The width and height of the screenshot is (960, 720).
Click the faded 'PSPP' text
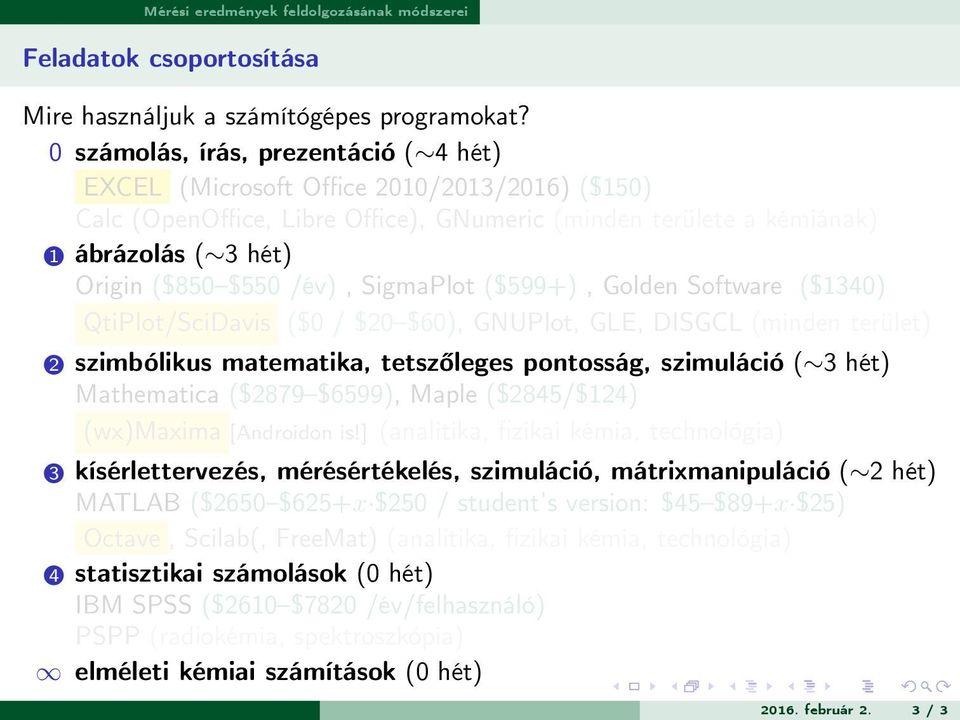pos(108,636)
